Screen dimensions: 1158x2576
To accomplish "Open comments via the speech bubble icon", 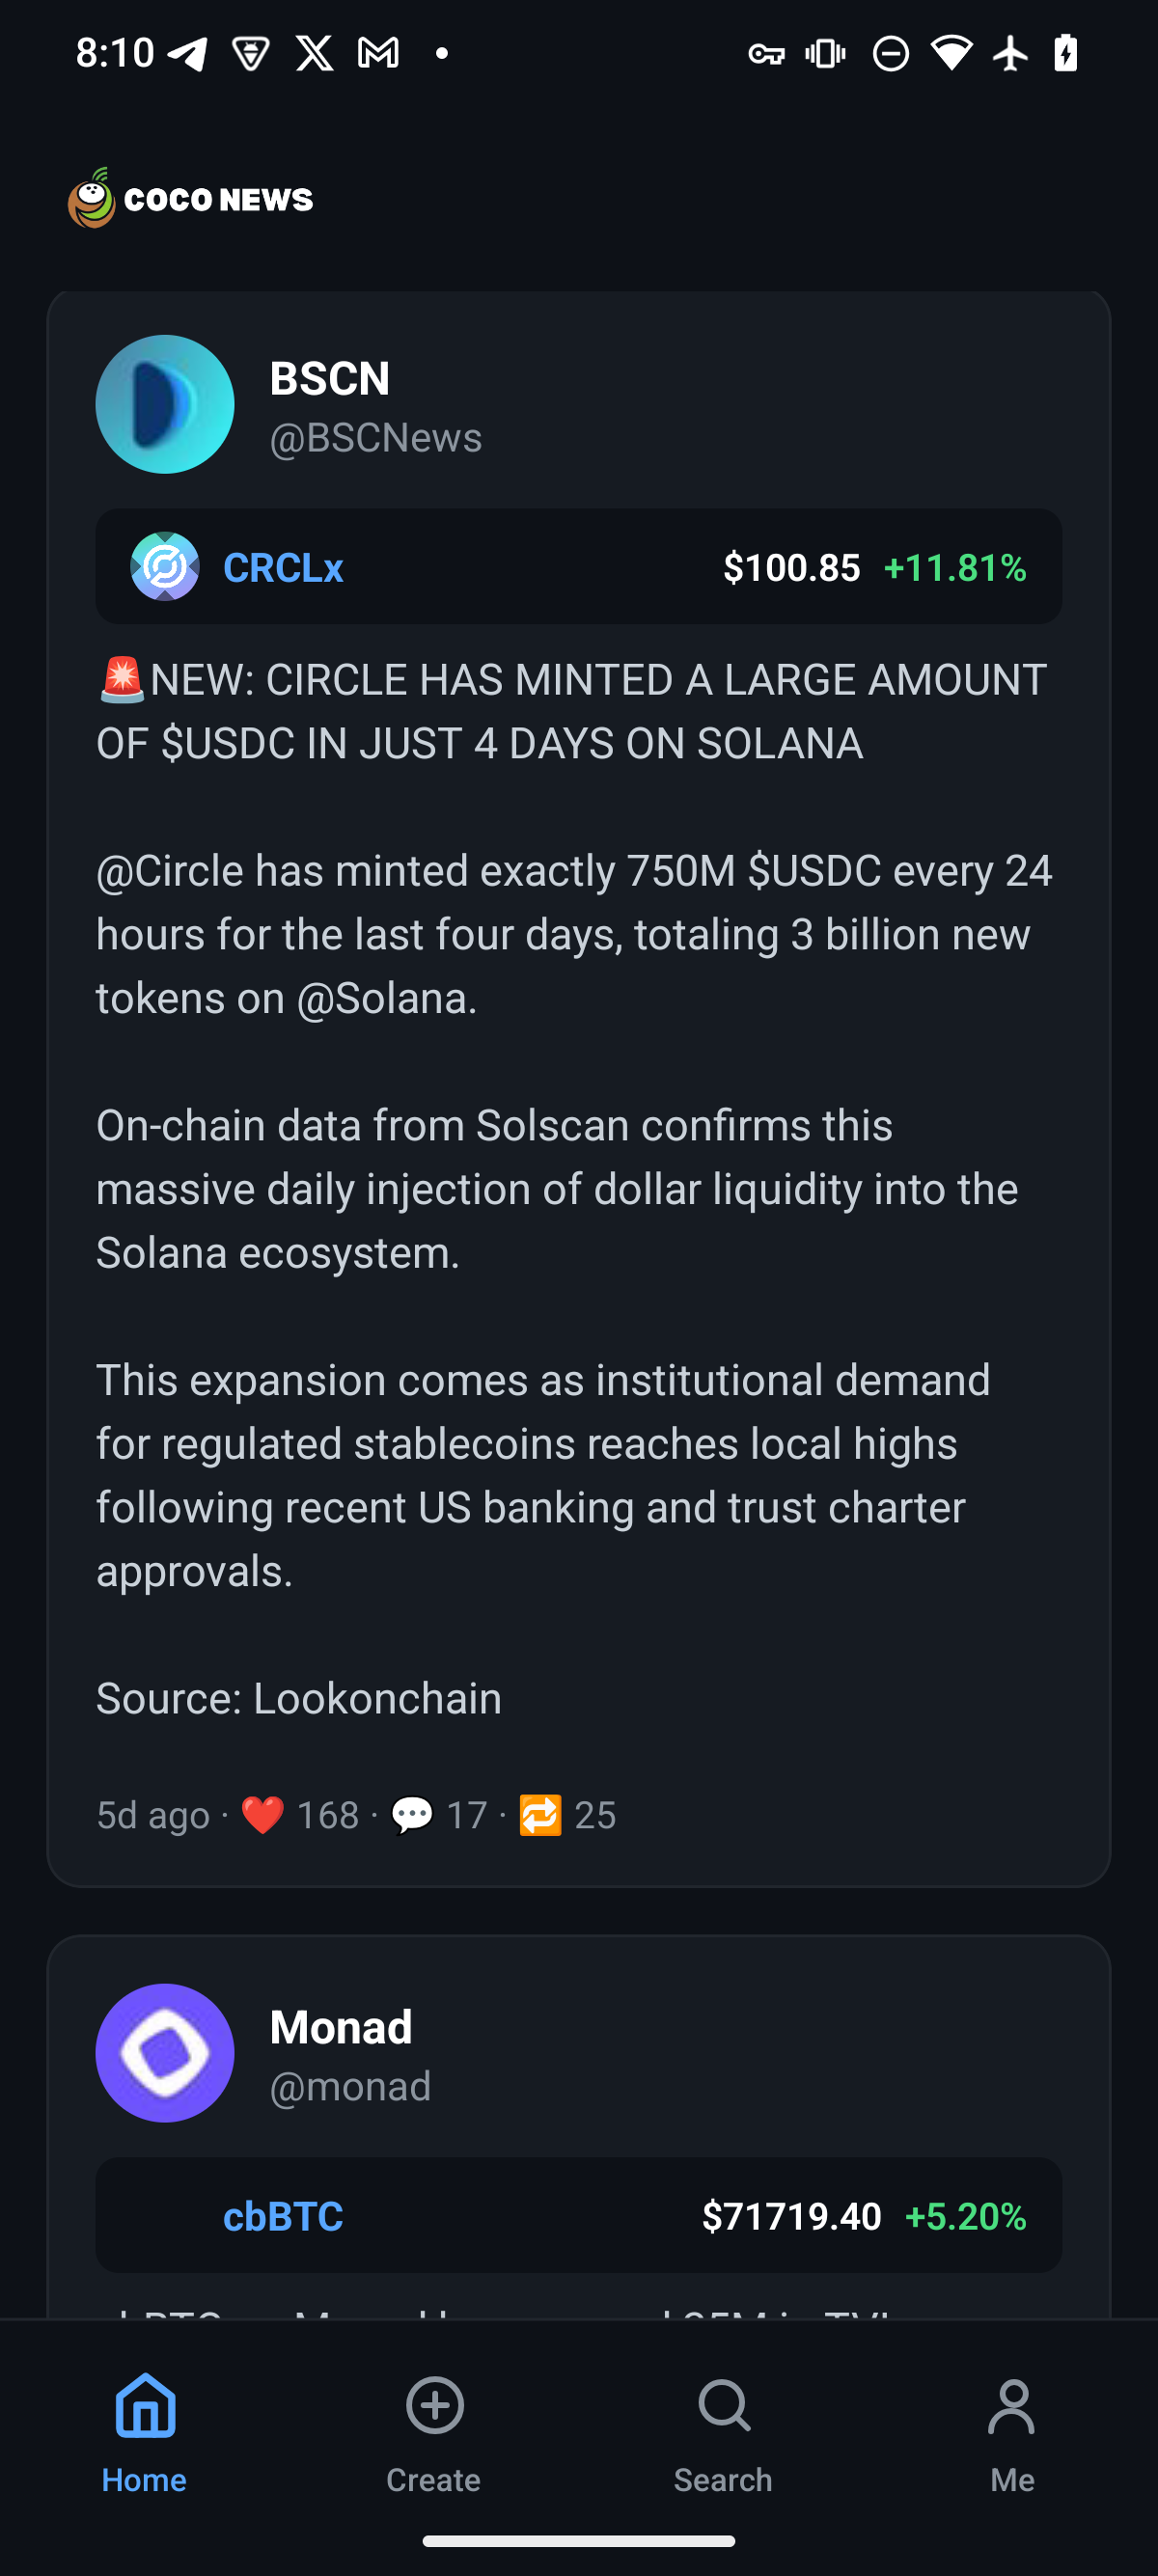I will tap(414, 1814).
